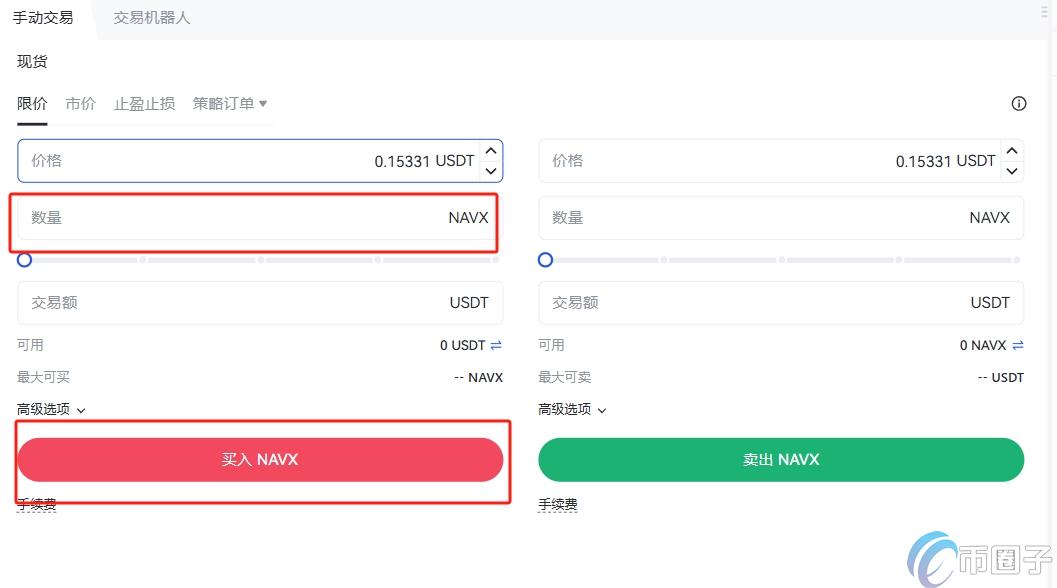Image resolution: width=1057 pixels, height=588 pixels.
Task: Select the 手动交易 tab
Action: click(43, 18)
